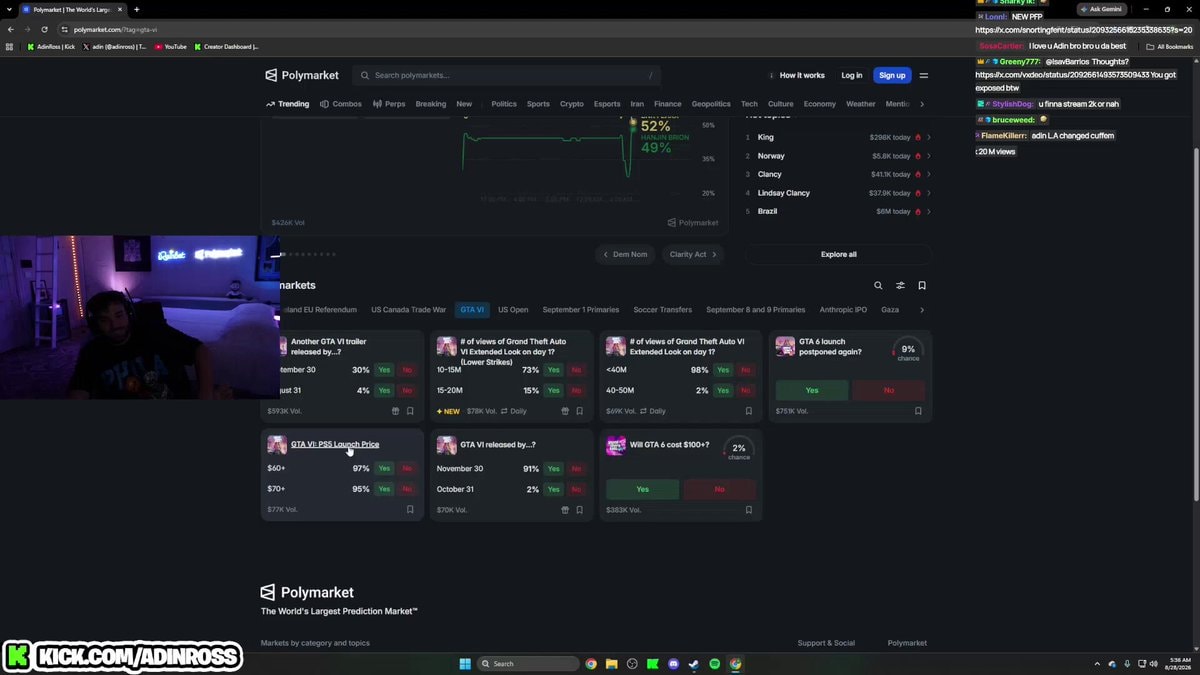Select Yes for November 30 GTA VI release

[553, 468]
